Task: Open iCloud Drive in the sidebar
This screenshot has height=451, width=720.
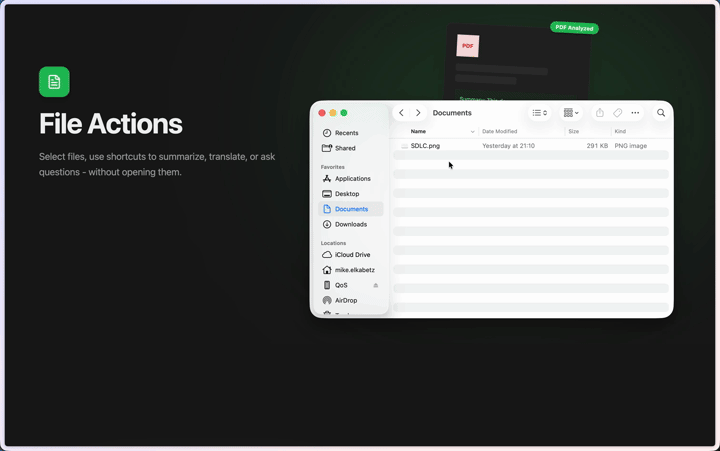Action: (x=351, y=254)
